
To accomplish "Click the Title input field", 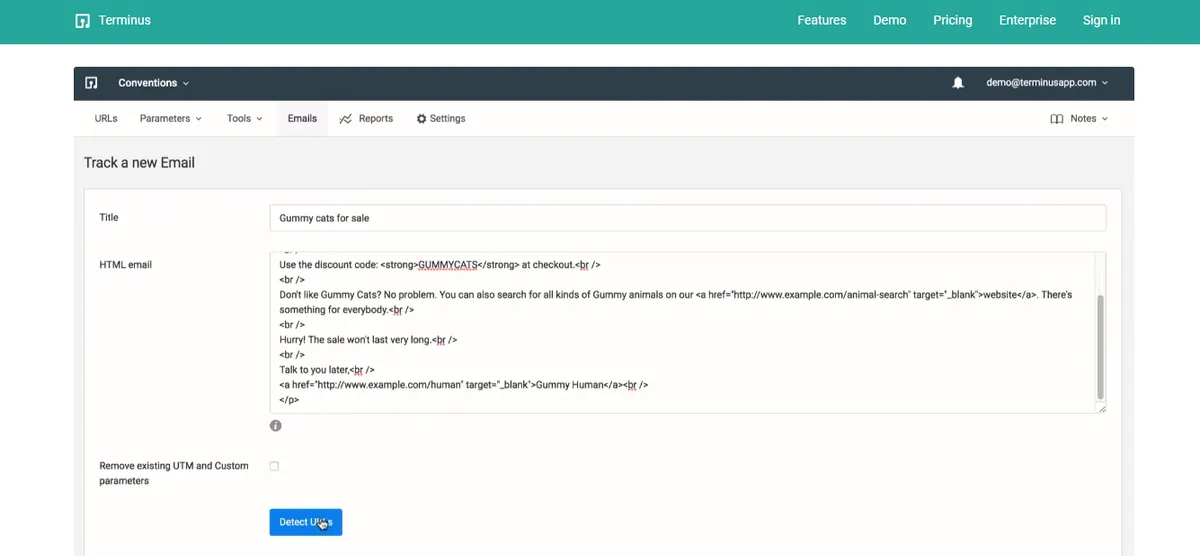I will click(687, 218).
